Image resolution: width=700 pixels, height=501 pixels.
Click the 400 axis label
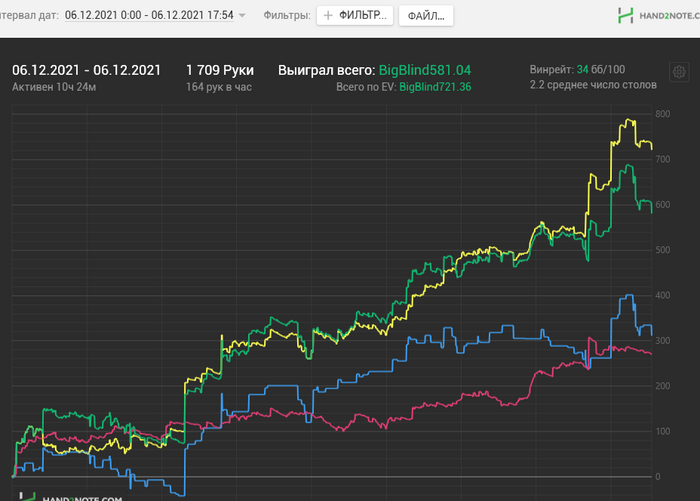pyautogui.click(x=662, y=295)
